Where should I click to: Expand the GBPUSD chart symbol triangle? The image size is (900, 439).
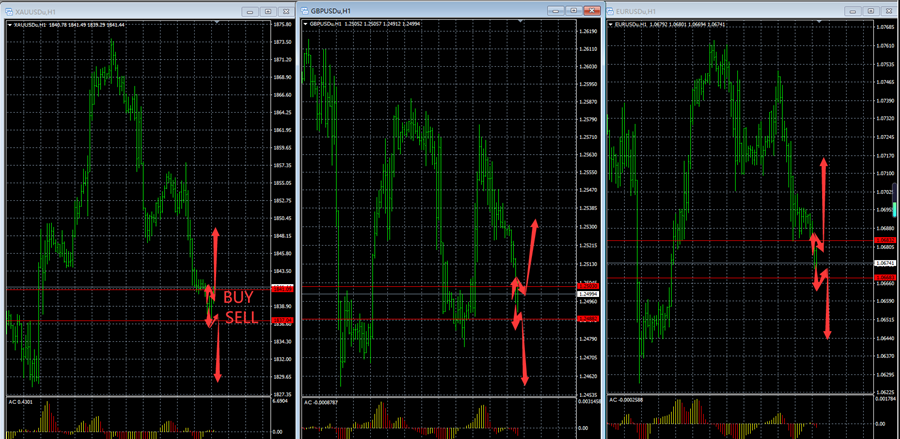[x=307, y=23]
